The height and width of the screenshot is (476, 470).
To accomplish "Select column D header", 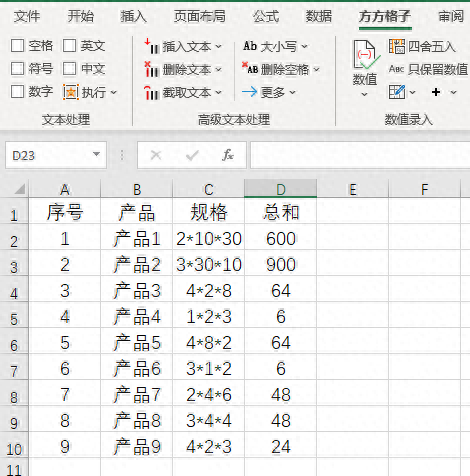I will (281, 189).
